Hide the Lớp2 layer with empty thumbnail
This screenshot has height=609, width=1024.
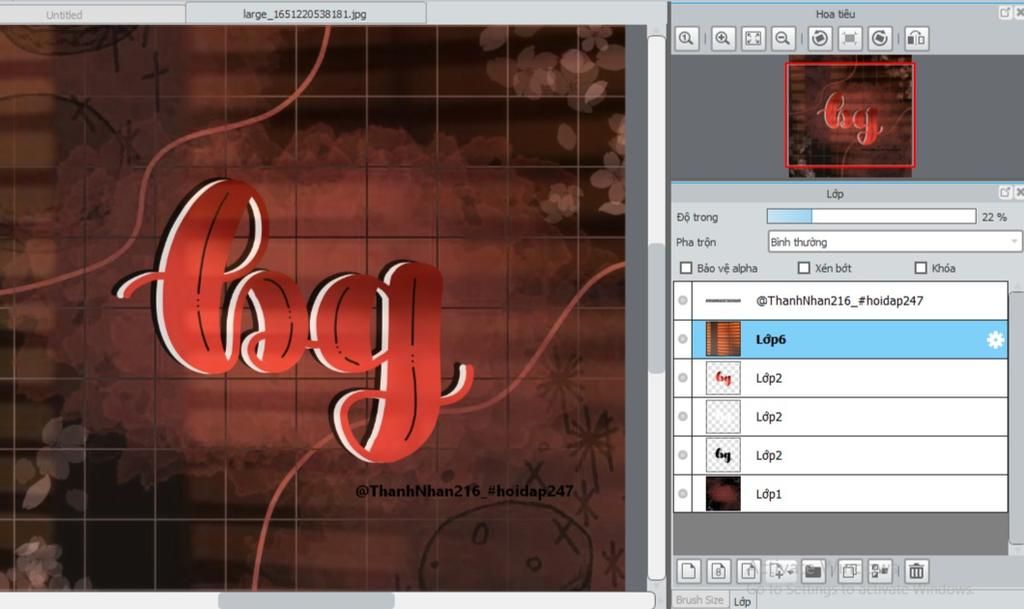click(682, 416)
